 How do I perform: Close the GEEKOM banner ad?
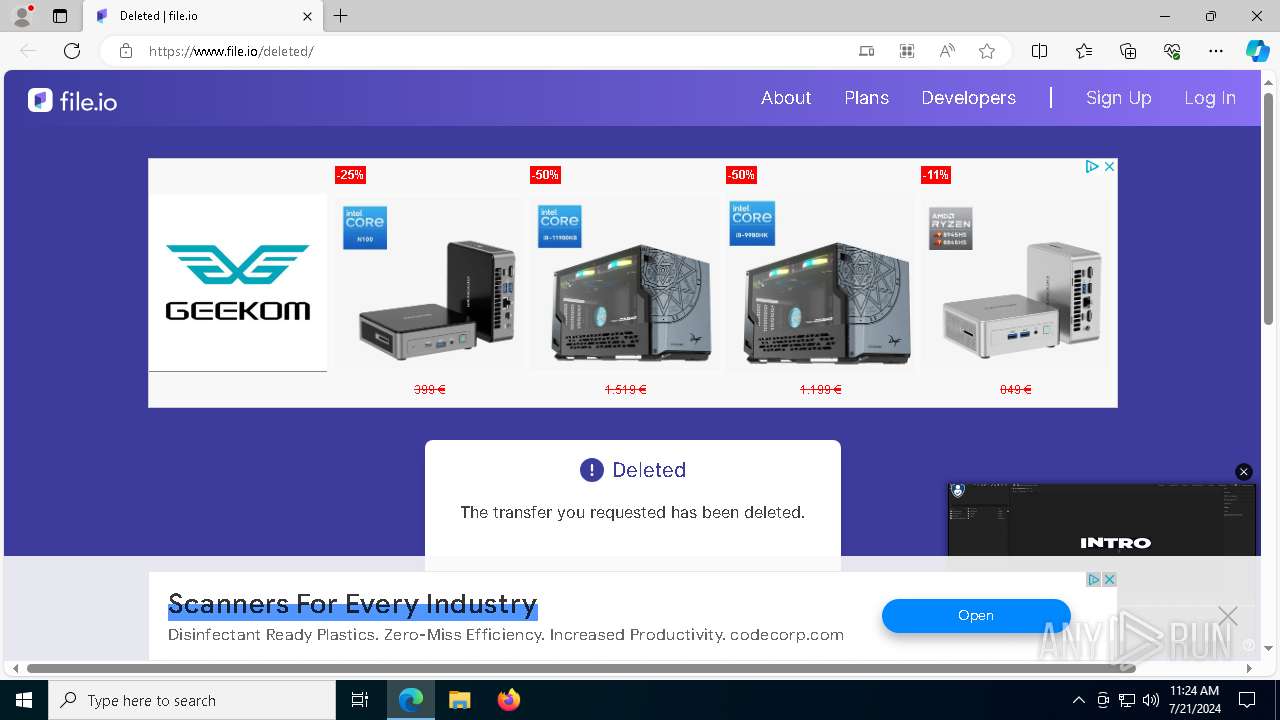(1109, 167)
